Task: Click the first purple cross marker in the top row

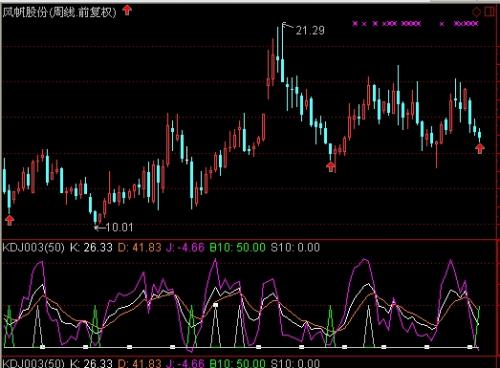Action: coord(355,23)
